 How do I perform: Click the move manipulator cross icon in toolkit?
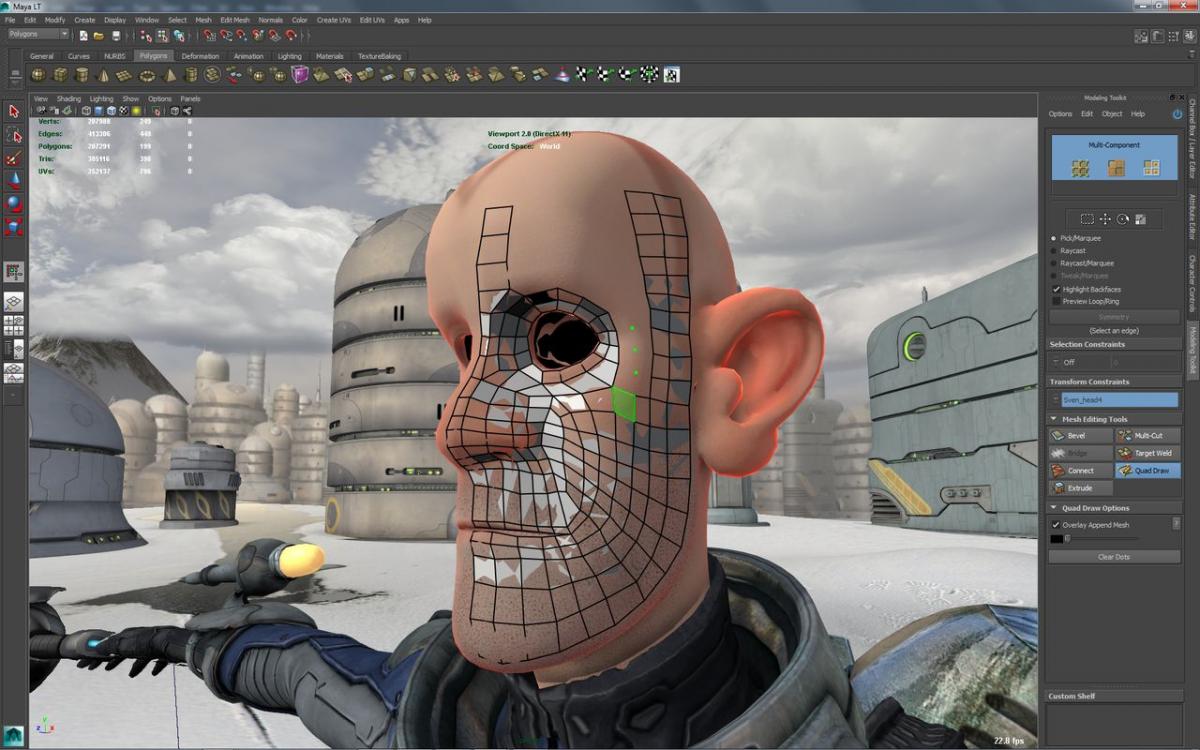(1105, 219)
